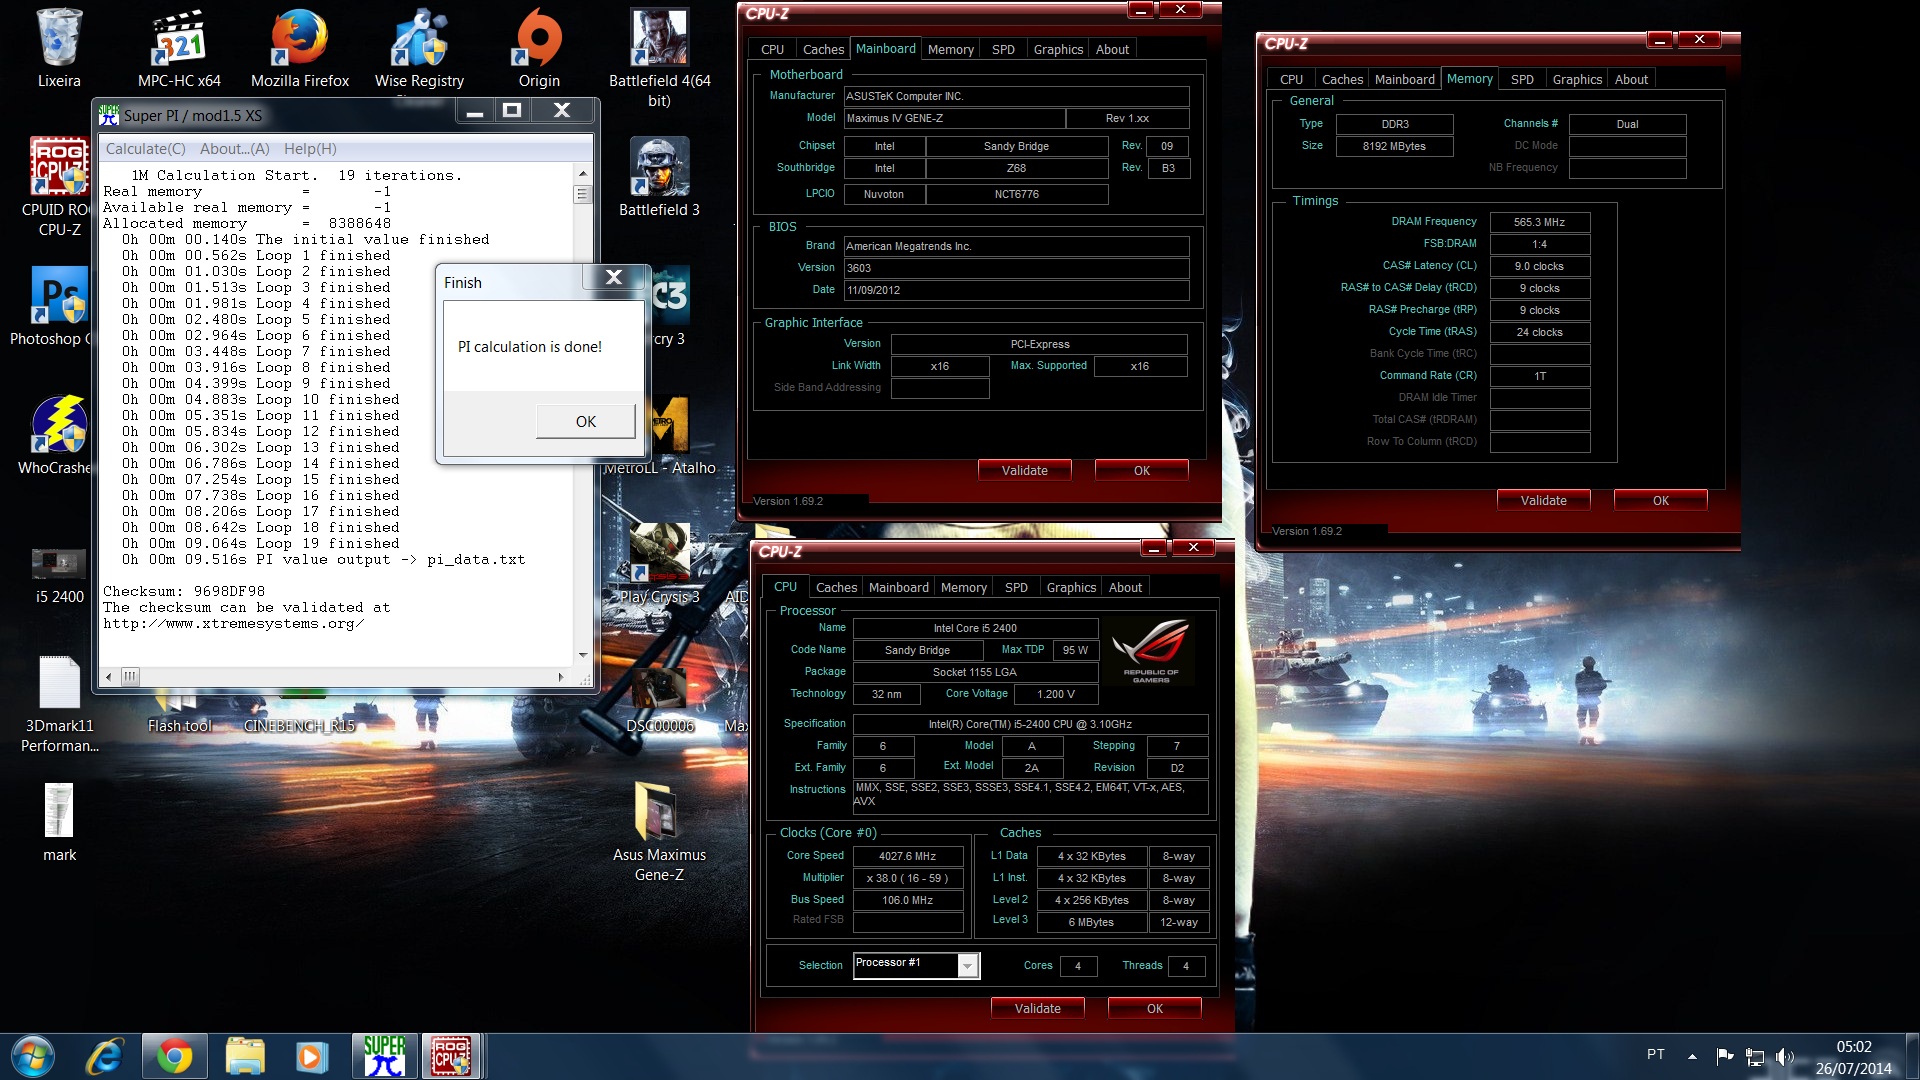Image resolution: width=1920 pixels, height=1080 pixels.
Task: Open 3Dmark11 Performance desktop file
Action: pos(59,704)
